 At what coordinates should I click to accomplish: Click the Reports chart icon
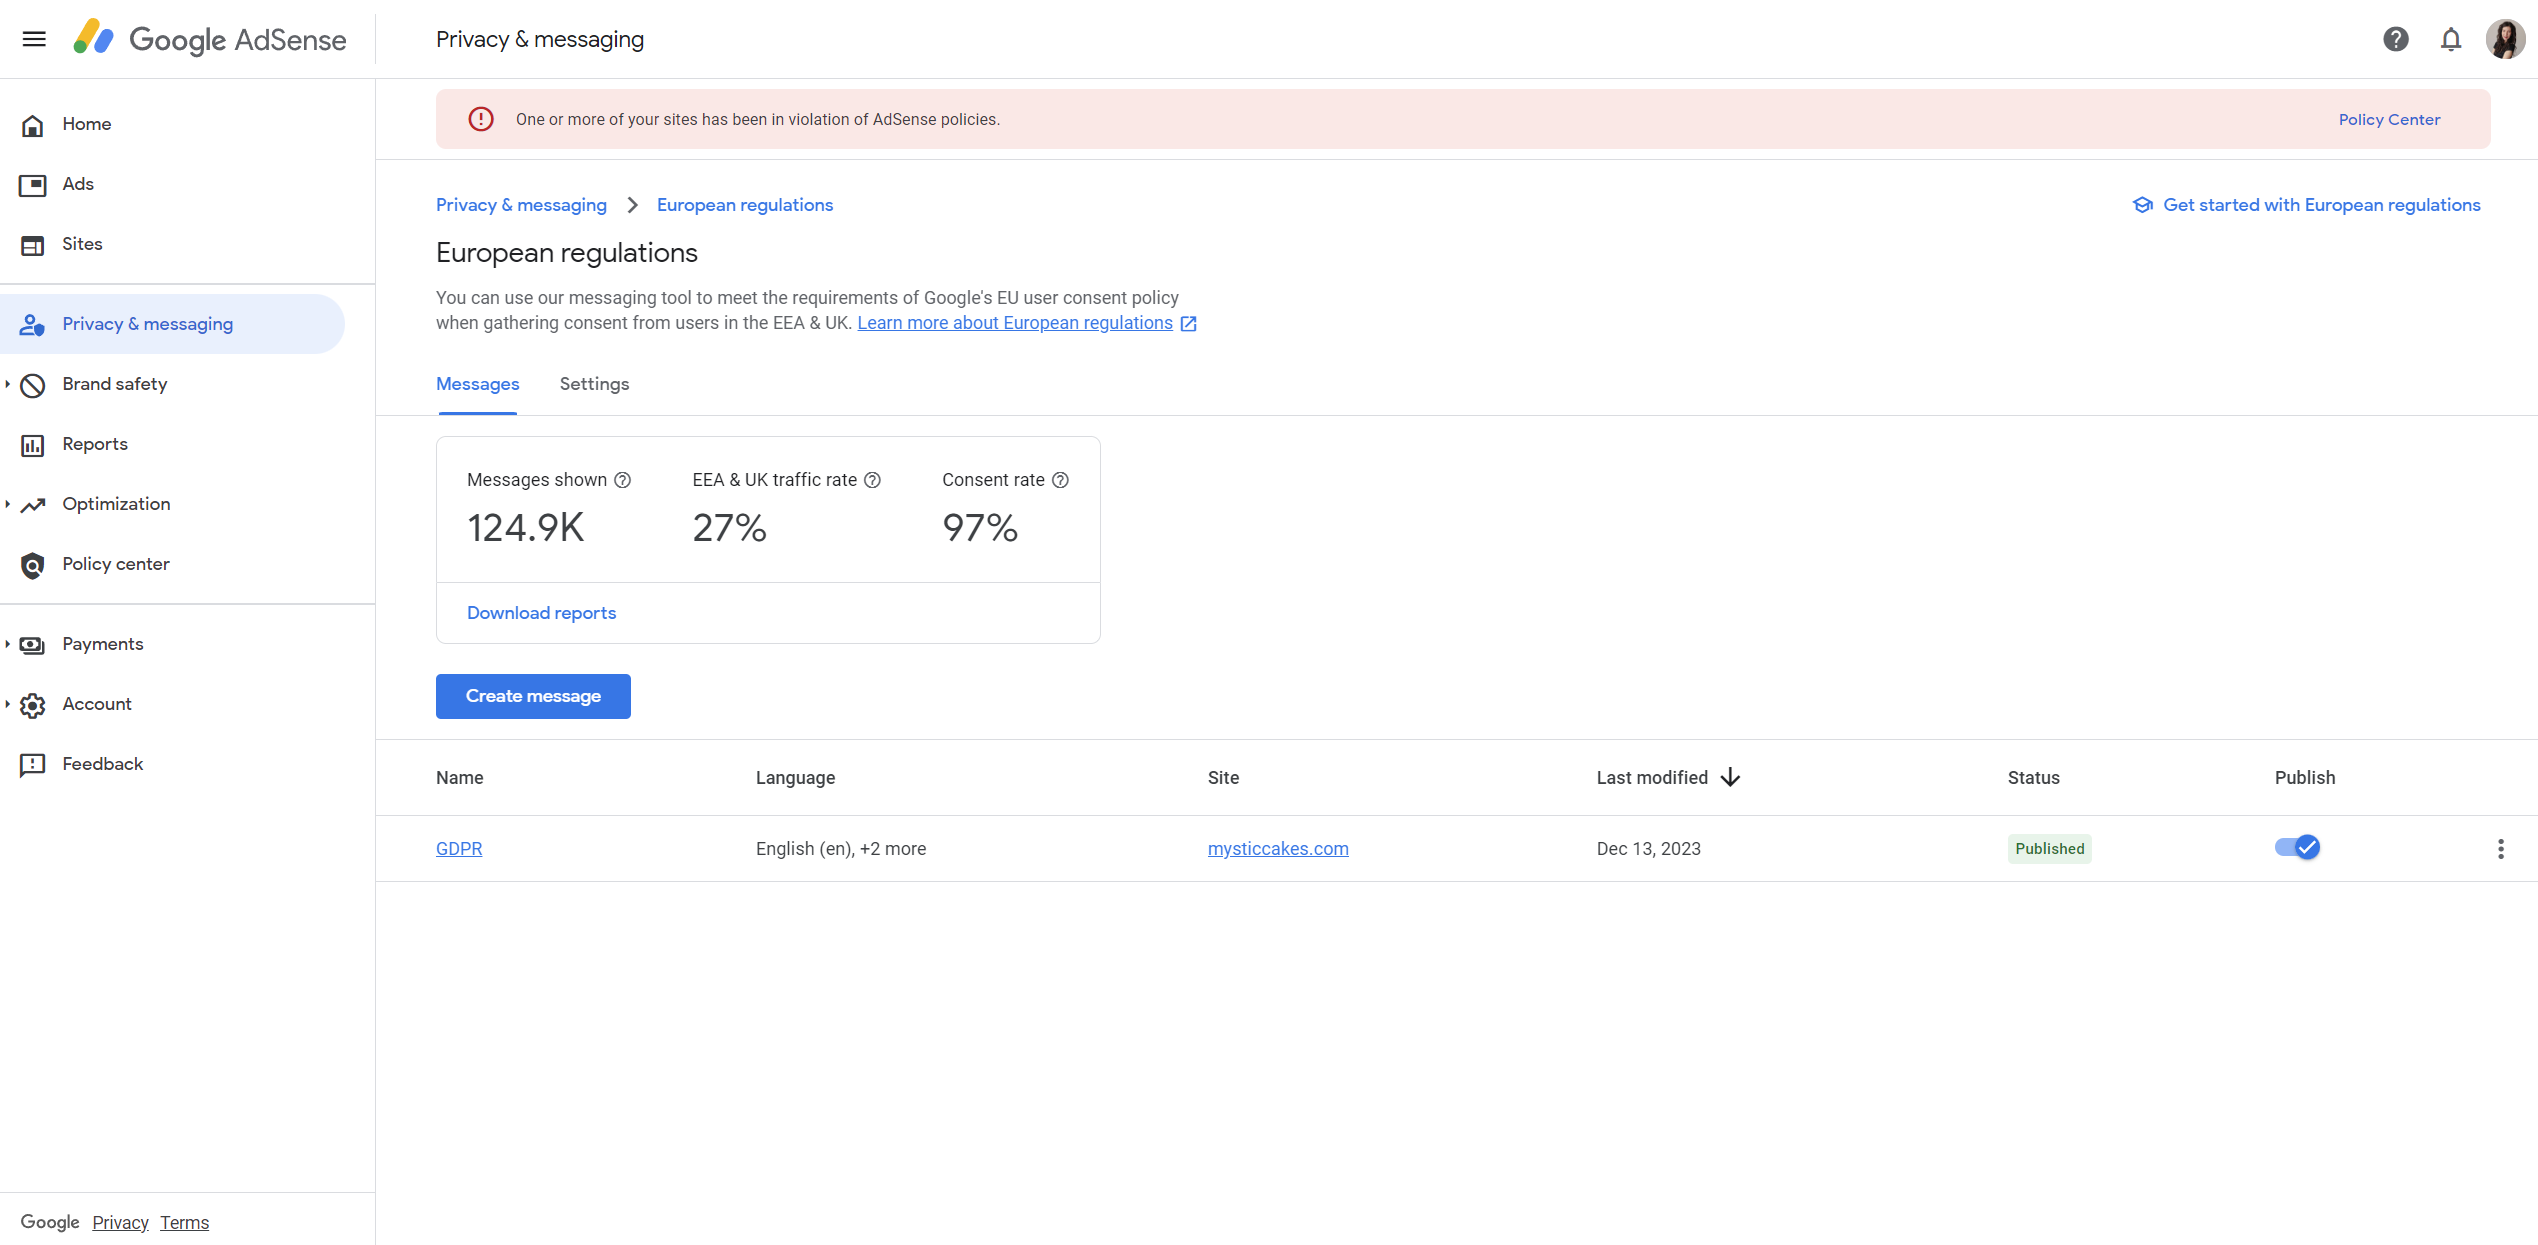pyautogui.click(x=33, y=445)
